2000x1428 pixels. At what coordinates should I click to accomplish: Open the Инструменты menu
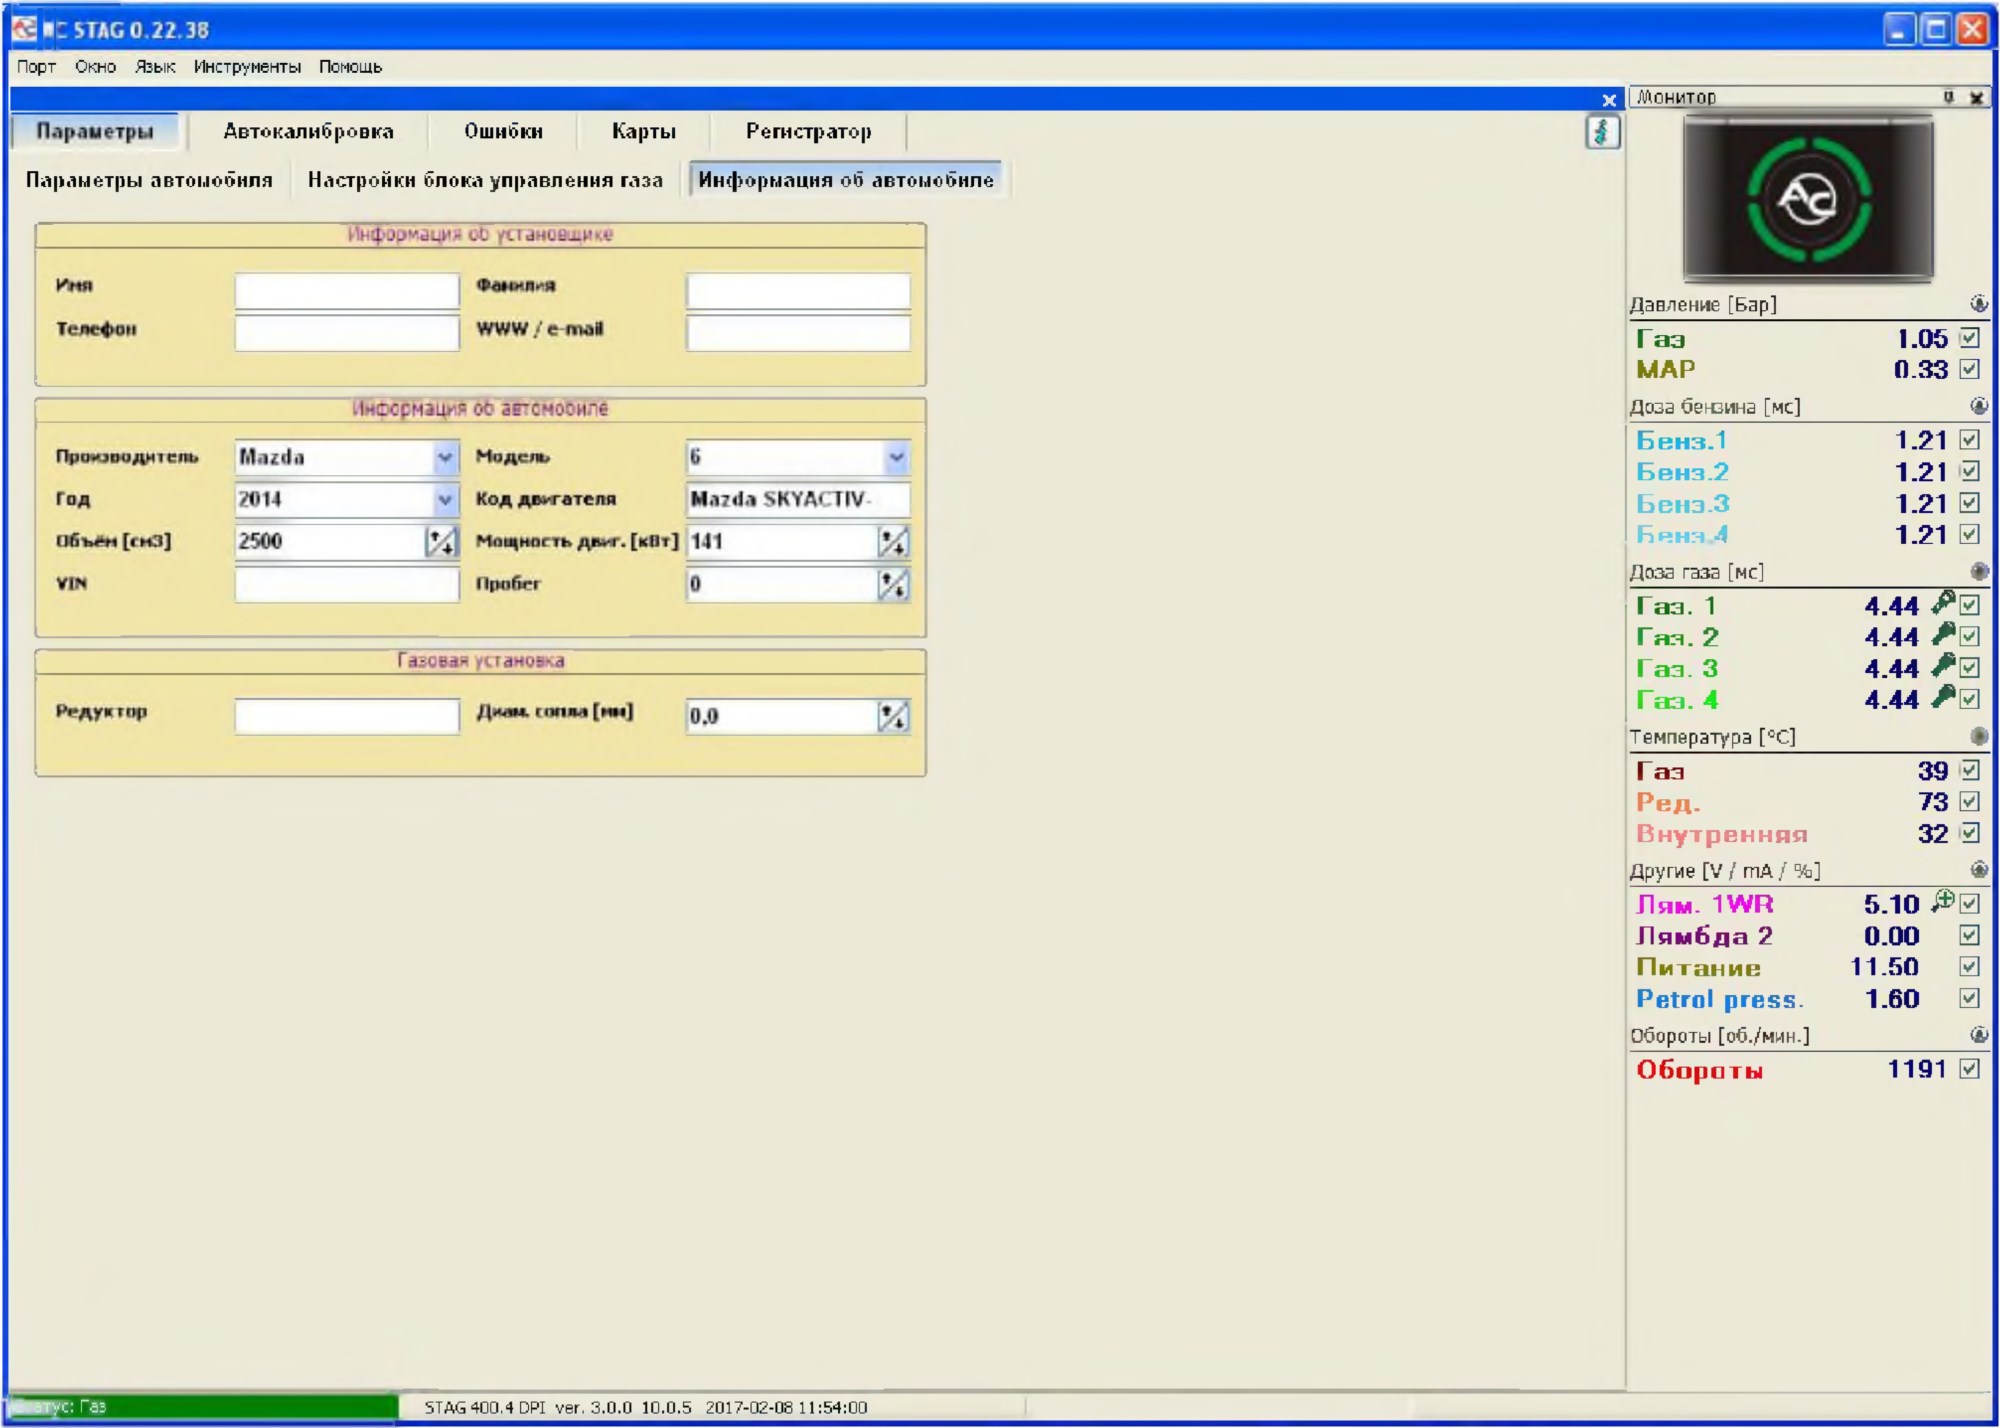(247, 67)
